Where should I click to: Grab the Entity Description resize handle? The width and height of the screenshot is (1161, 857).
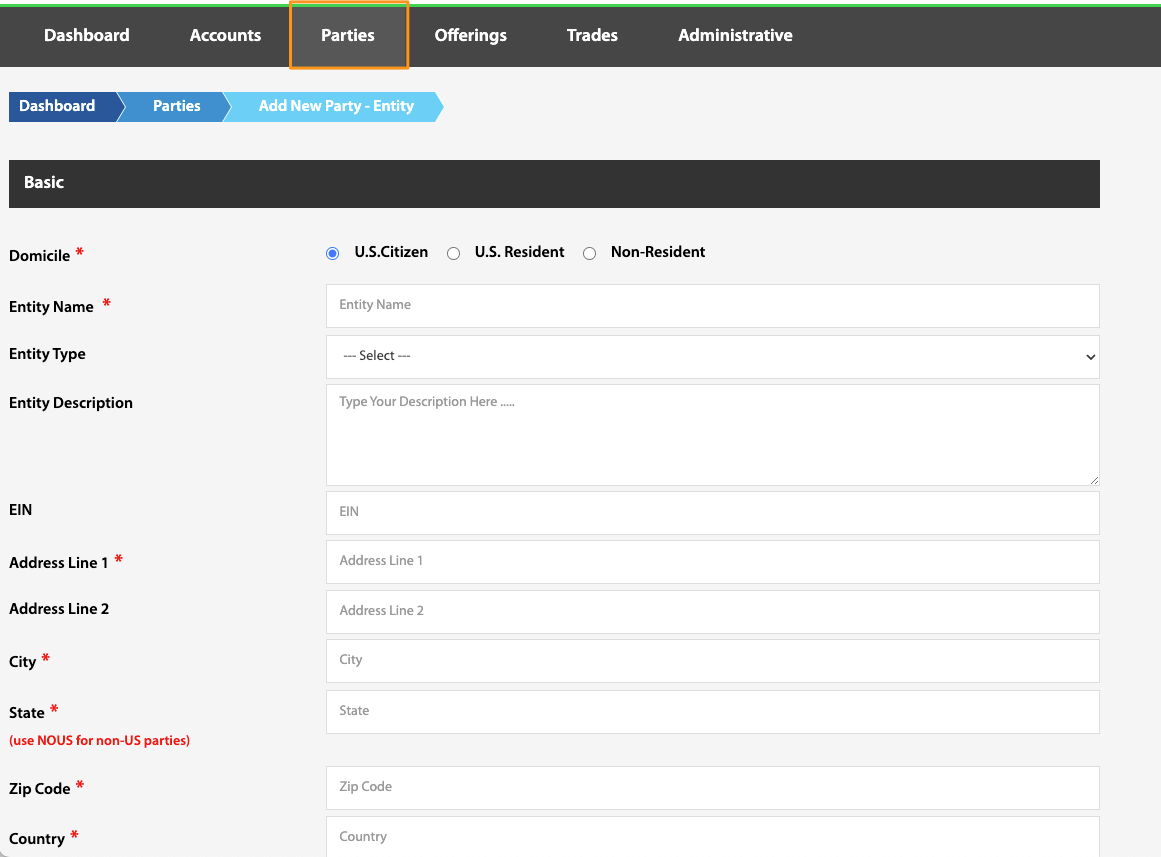pos(1094,480)
